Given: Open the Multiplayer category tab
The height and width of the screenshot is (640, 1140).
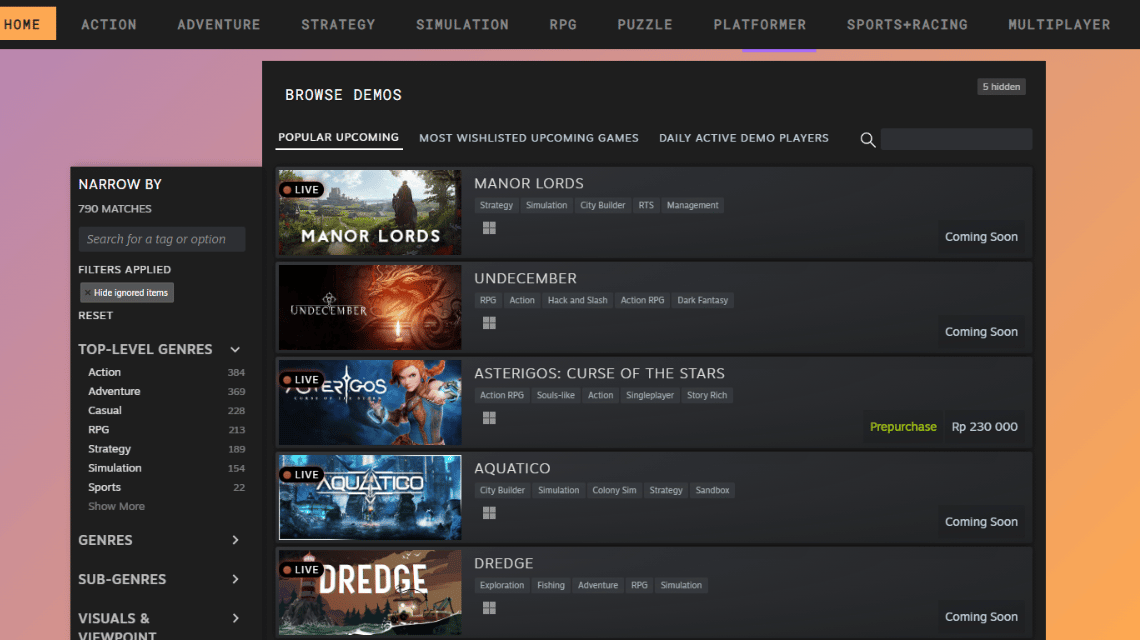Looking at the screenshot, I should pyautogui.click(x=1059, y=25).
